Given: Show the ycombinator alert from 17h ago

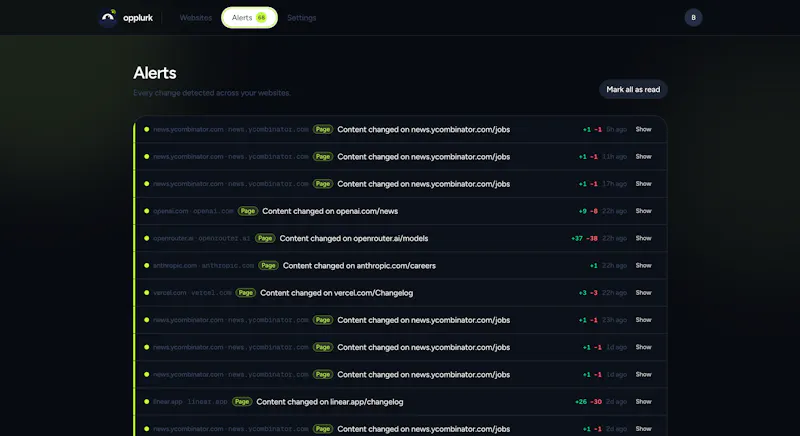Looking at the screenshot, I should coord(643,184).
